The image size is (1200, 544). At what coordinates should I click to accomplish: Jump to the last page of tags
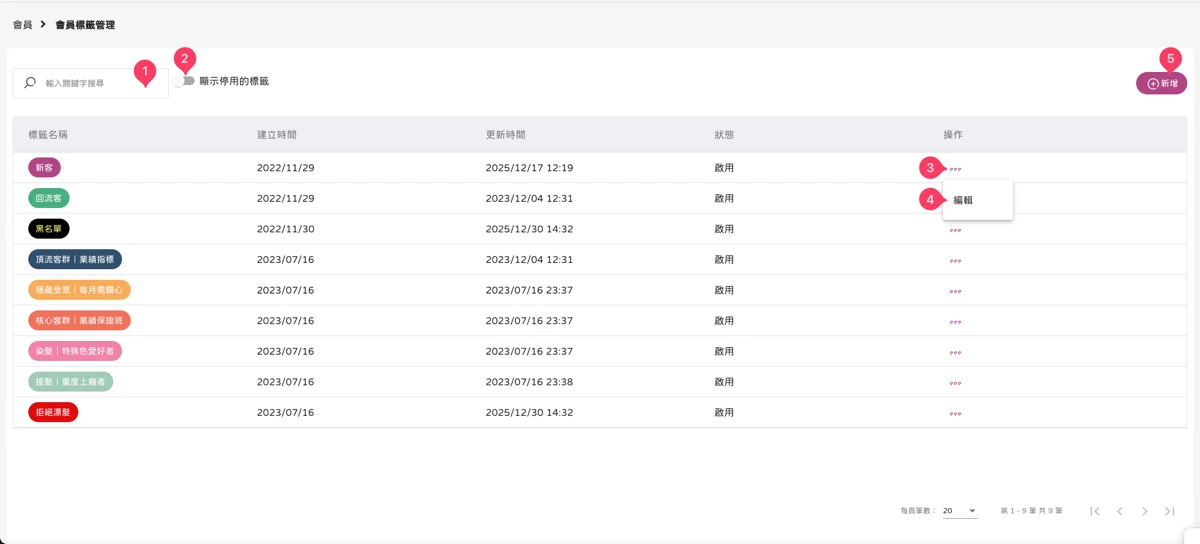pos(1170,511)
